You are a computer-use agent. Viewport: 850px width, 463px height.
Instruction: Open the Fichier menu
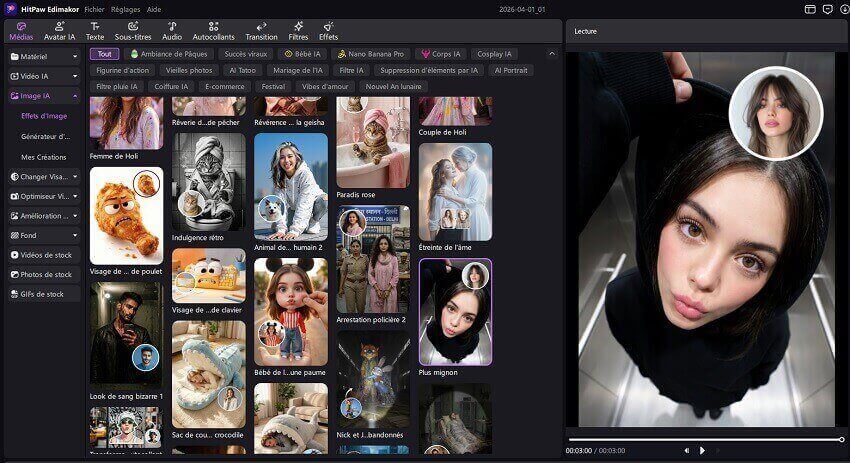[95, 8]
